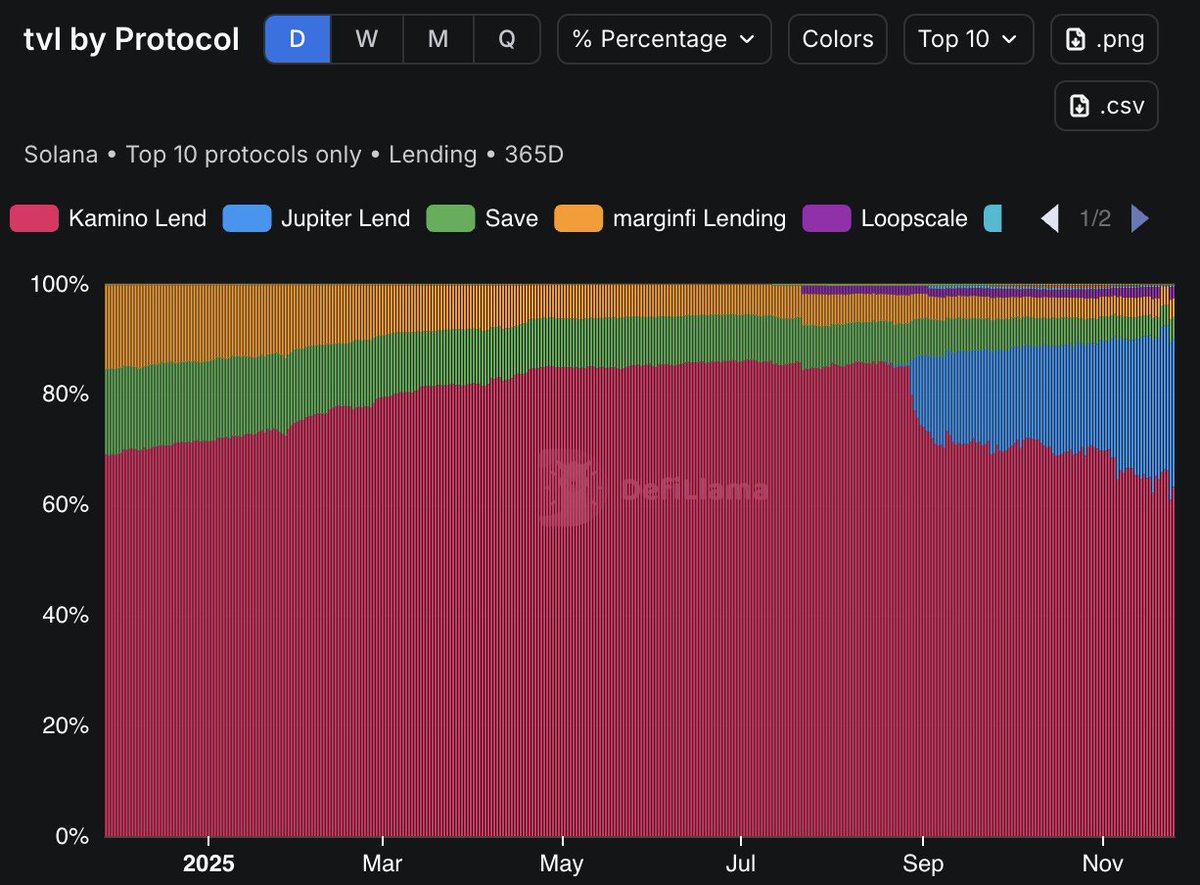The image size is (1200, 885).
Task: Click the .csv download icon
Action: (x=1080, y=106)
